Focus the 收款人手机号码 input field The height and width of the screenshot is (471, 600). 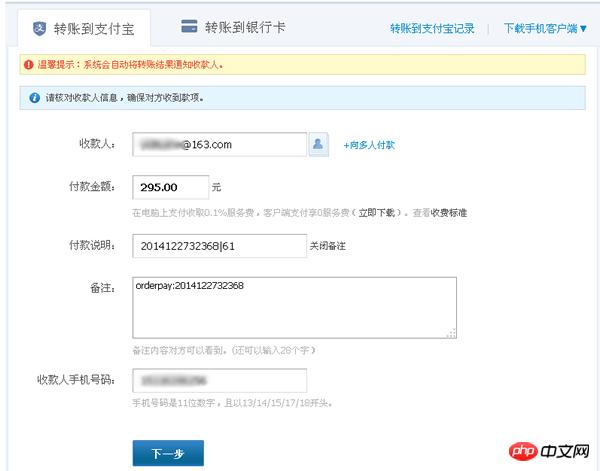pyautogui.click(x=219, y=380)
